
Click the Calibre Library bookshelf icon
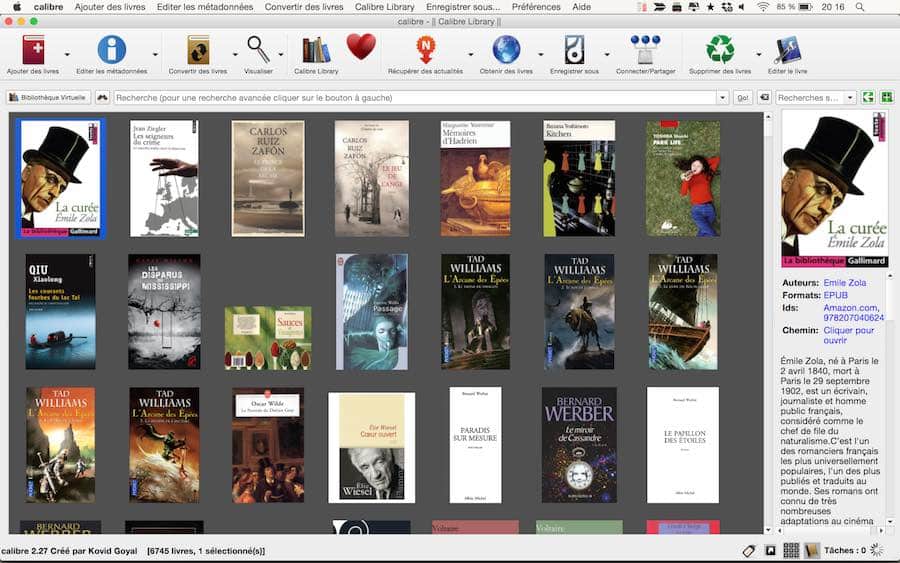click(316, 51)
